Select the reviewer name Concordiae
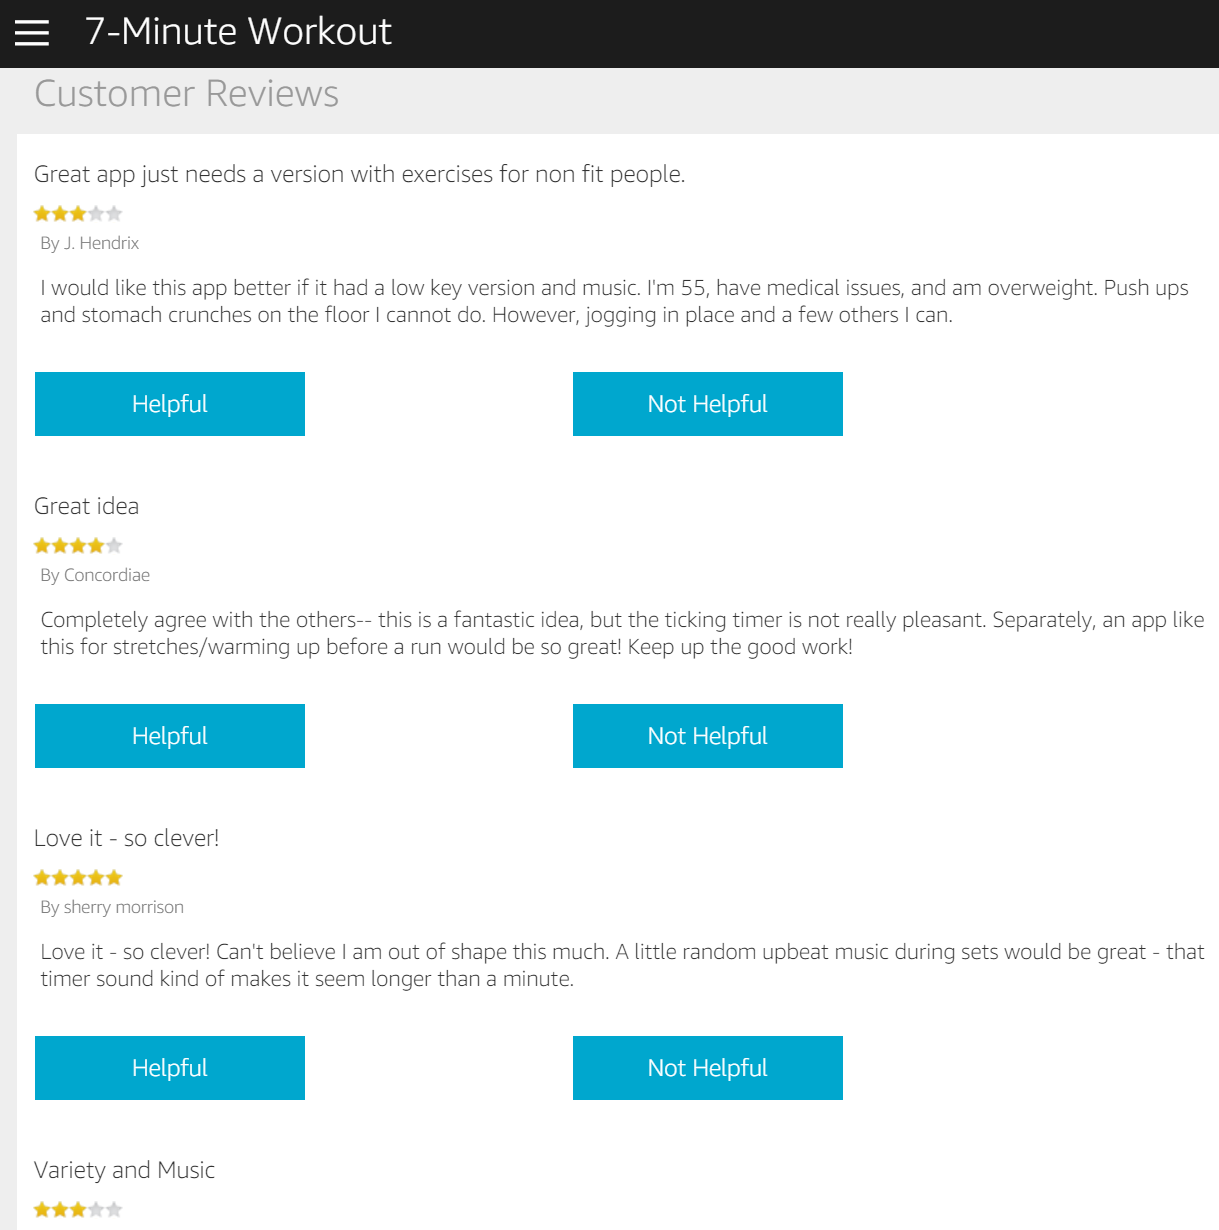Image resolution: width=1219 pixels, height=1230 pixels. click(95, 575)
